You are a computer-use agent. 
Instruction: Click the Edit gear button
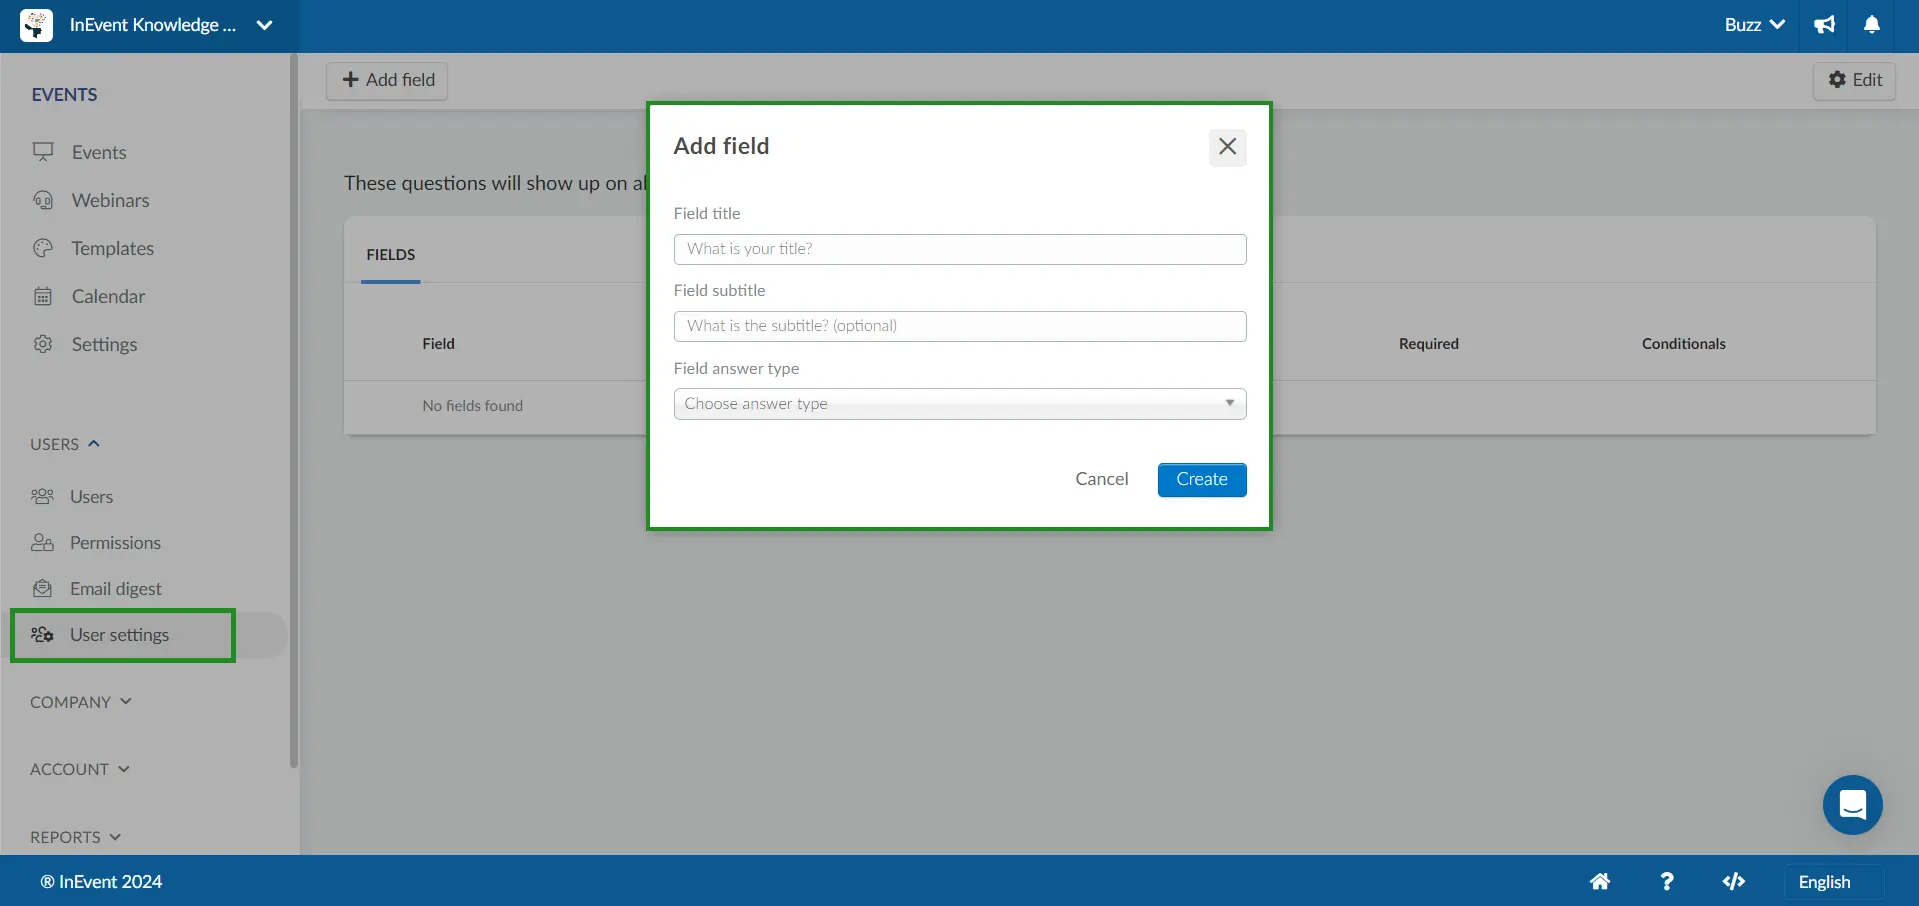pos(1854,80)
